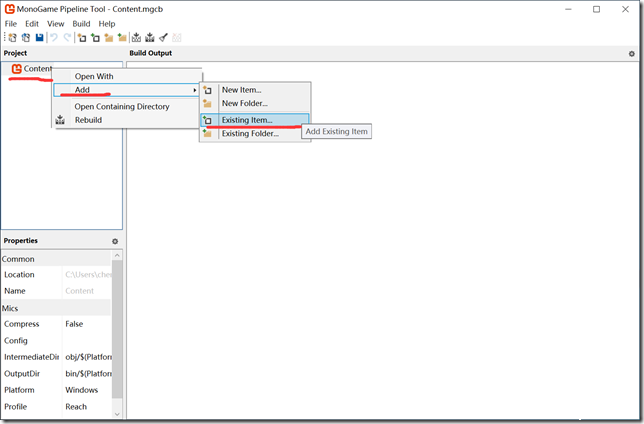Image resolution: width=644 pixels, height=424 pixels.
Task: Select the Profile value Reach
Action: pyautogui.click(x=76, y=407)
